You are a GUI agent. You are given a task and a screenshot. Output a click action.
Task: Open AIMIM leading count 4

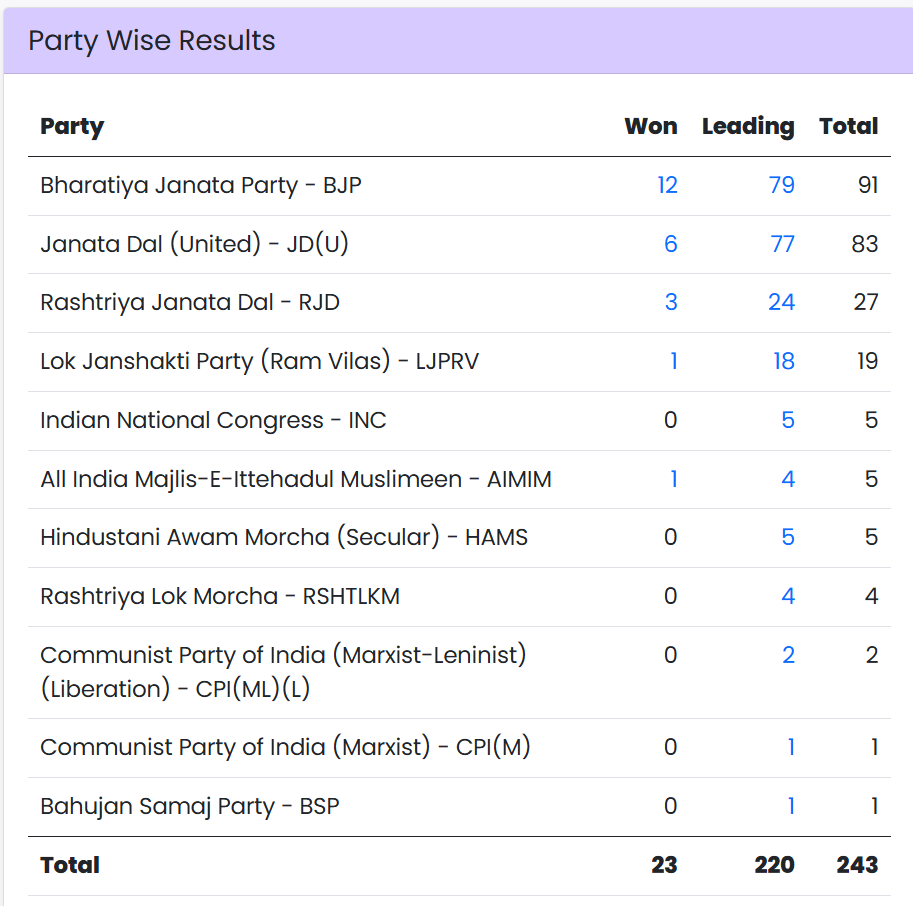coord(787,479)
